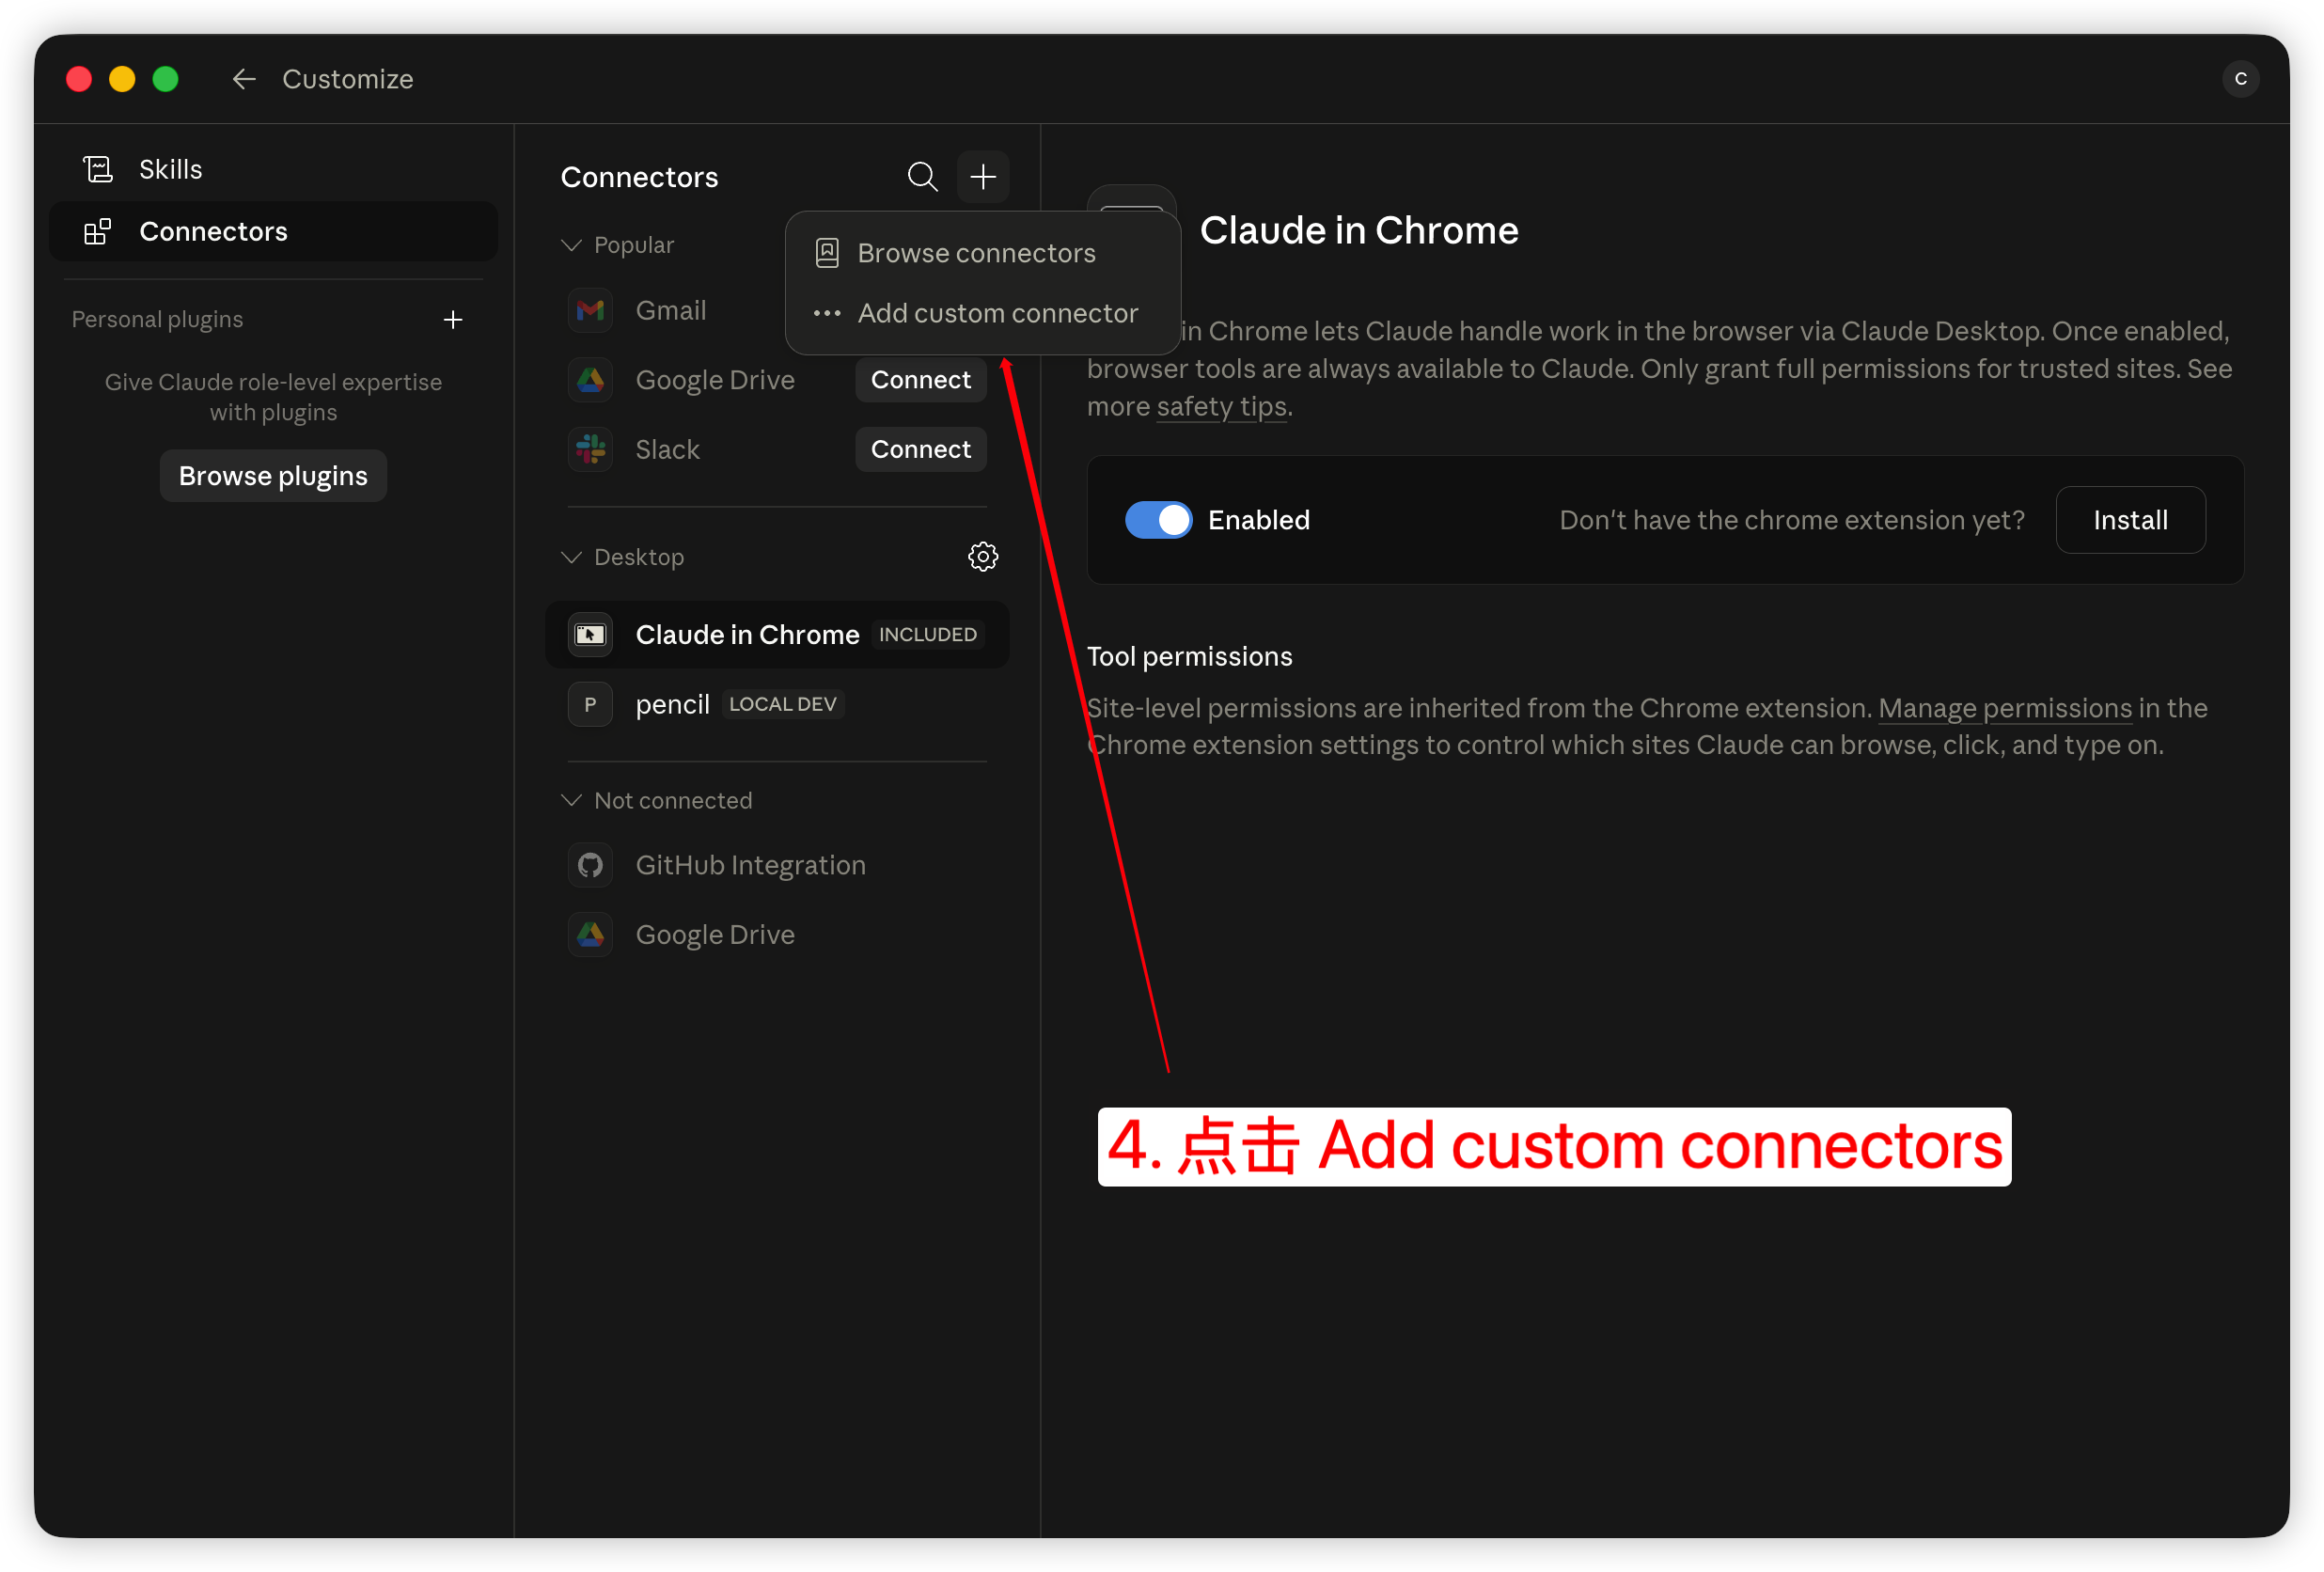Select the Connectors sidebar item
This screenshot has height=1572, width=2324.
pos(273,231)
